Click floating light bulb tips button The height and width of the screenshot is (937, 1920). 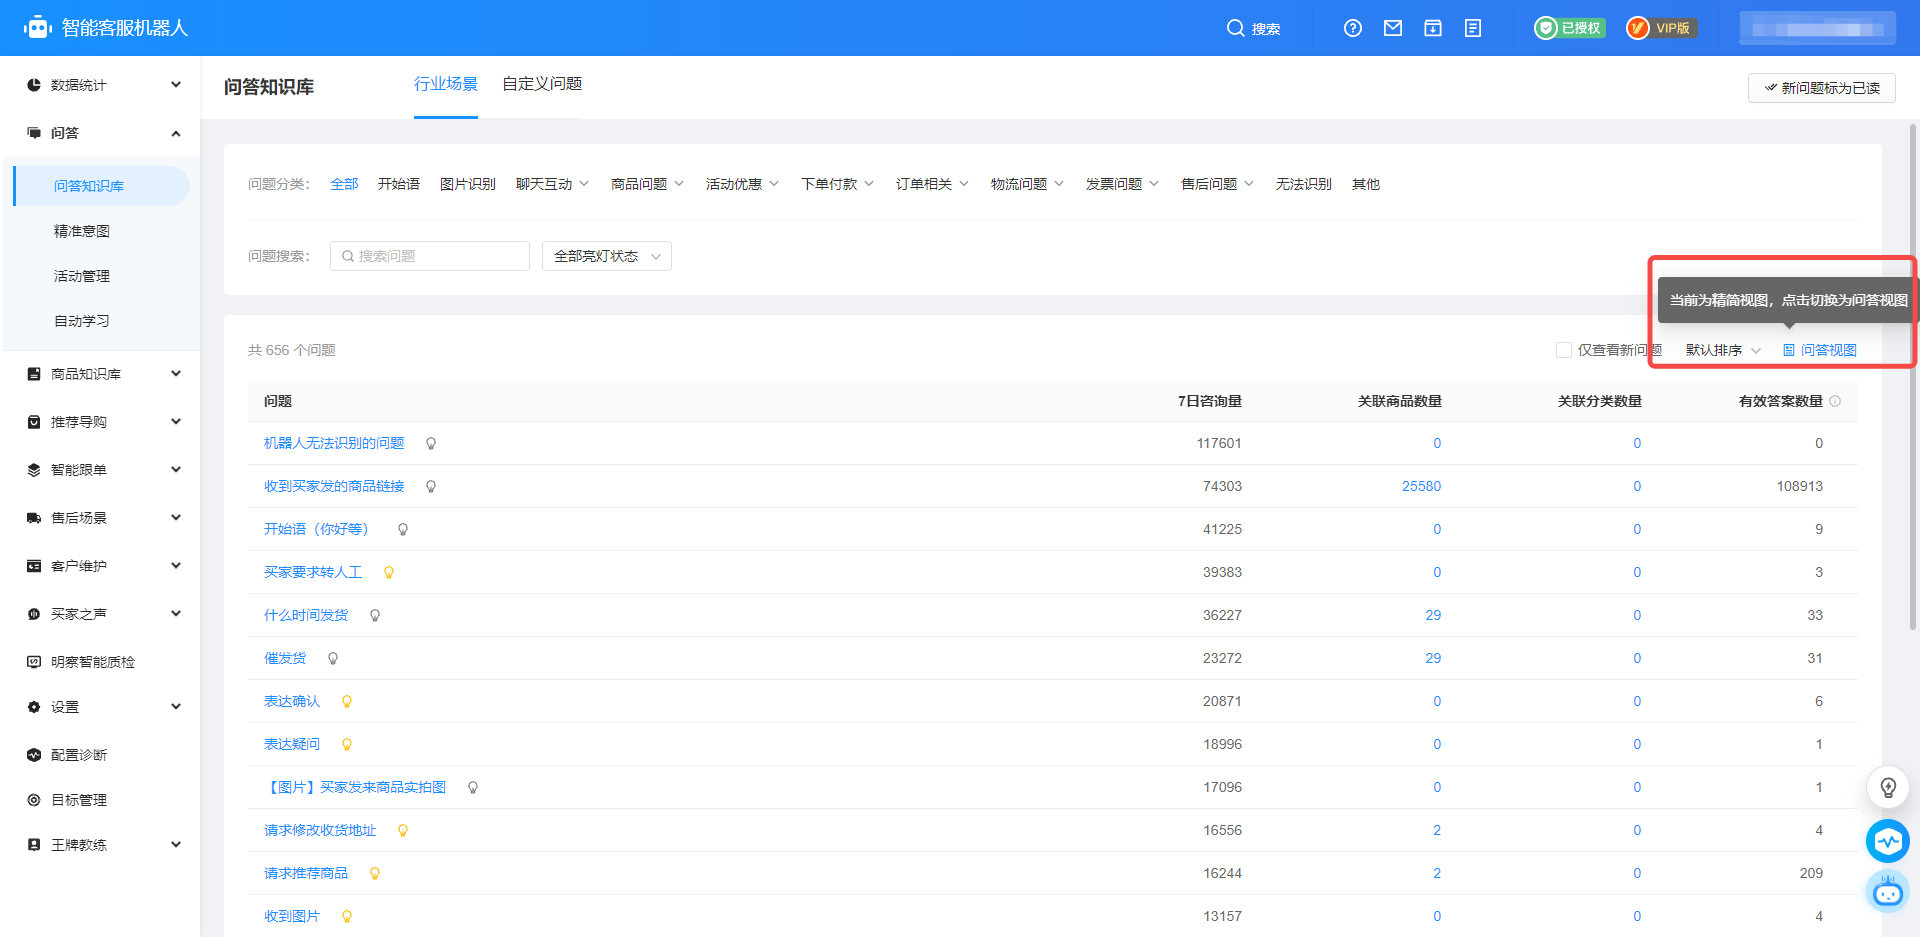pos(1888,788)
